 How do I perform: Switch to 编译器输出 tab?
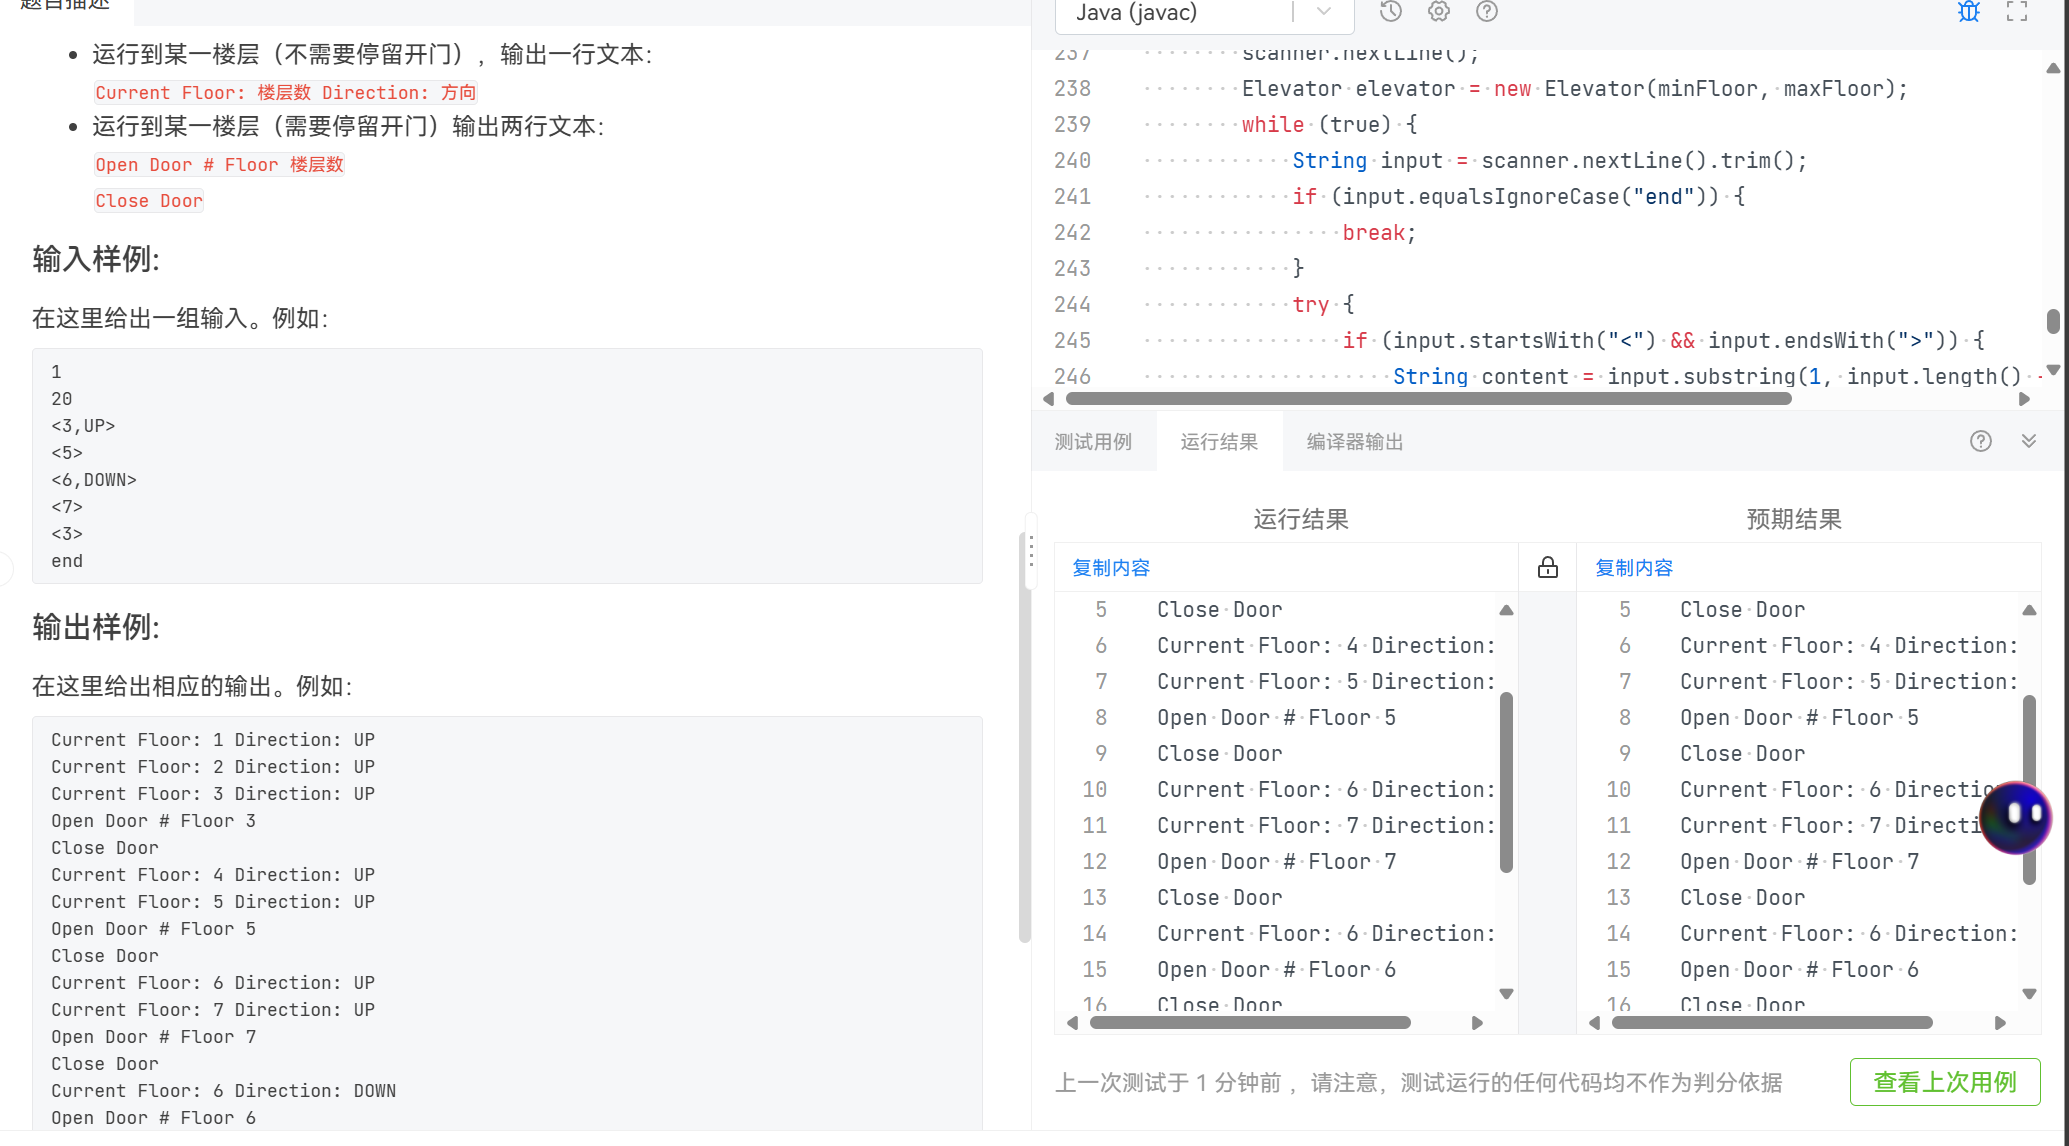1354,442
